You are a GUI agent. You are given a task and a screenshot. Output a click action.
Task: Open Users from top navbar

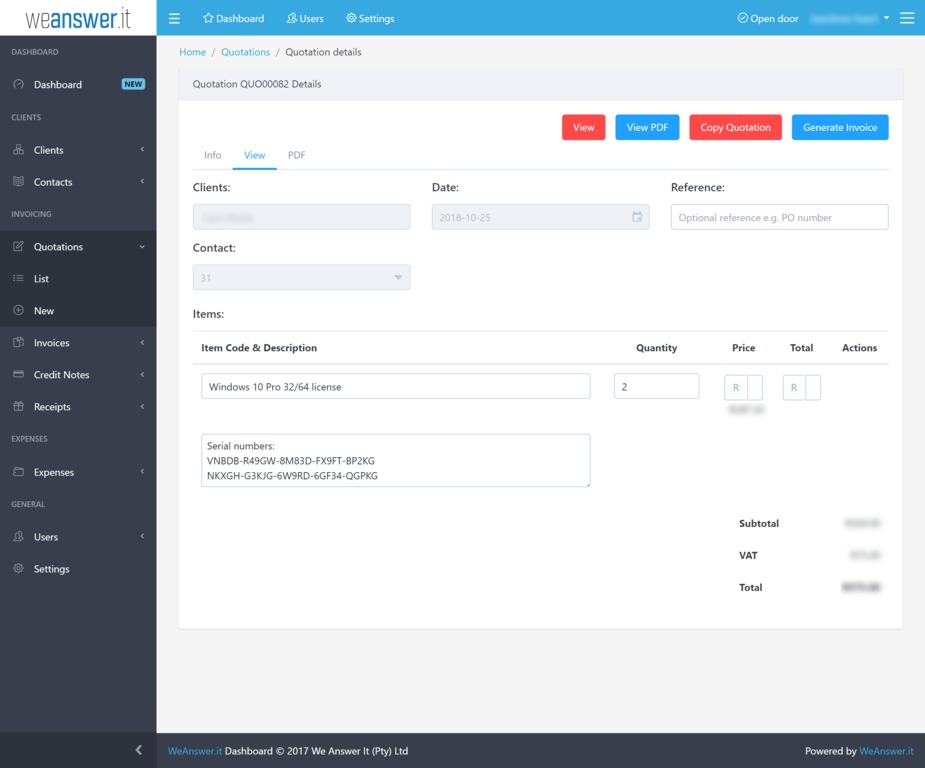coord(305,18)
